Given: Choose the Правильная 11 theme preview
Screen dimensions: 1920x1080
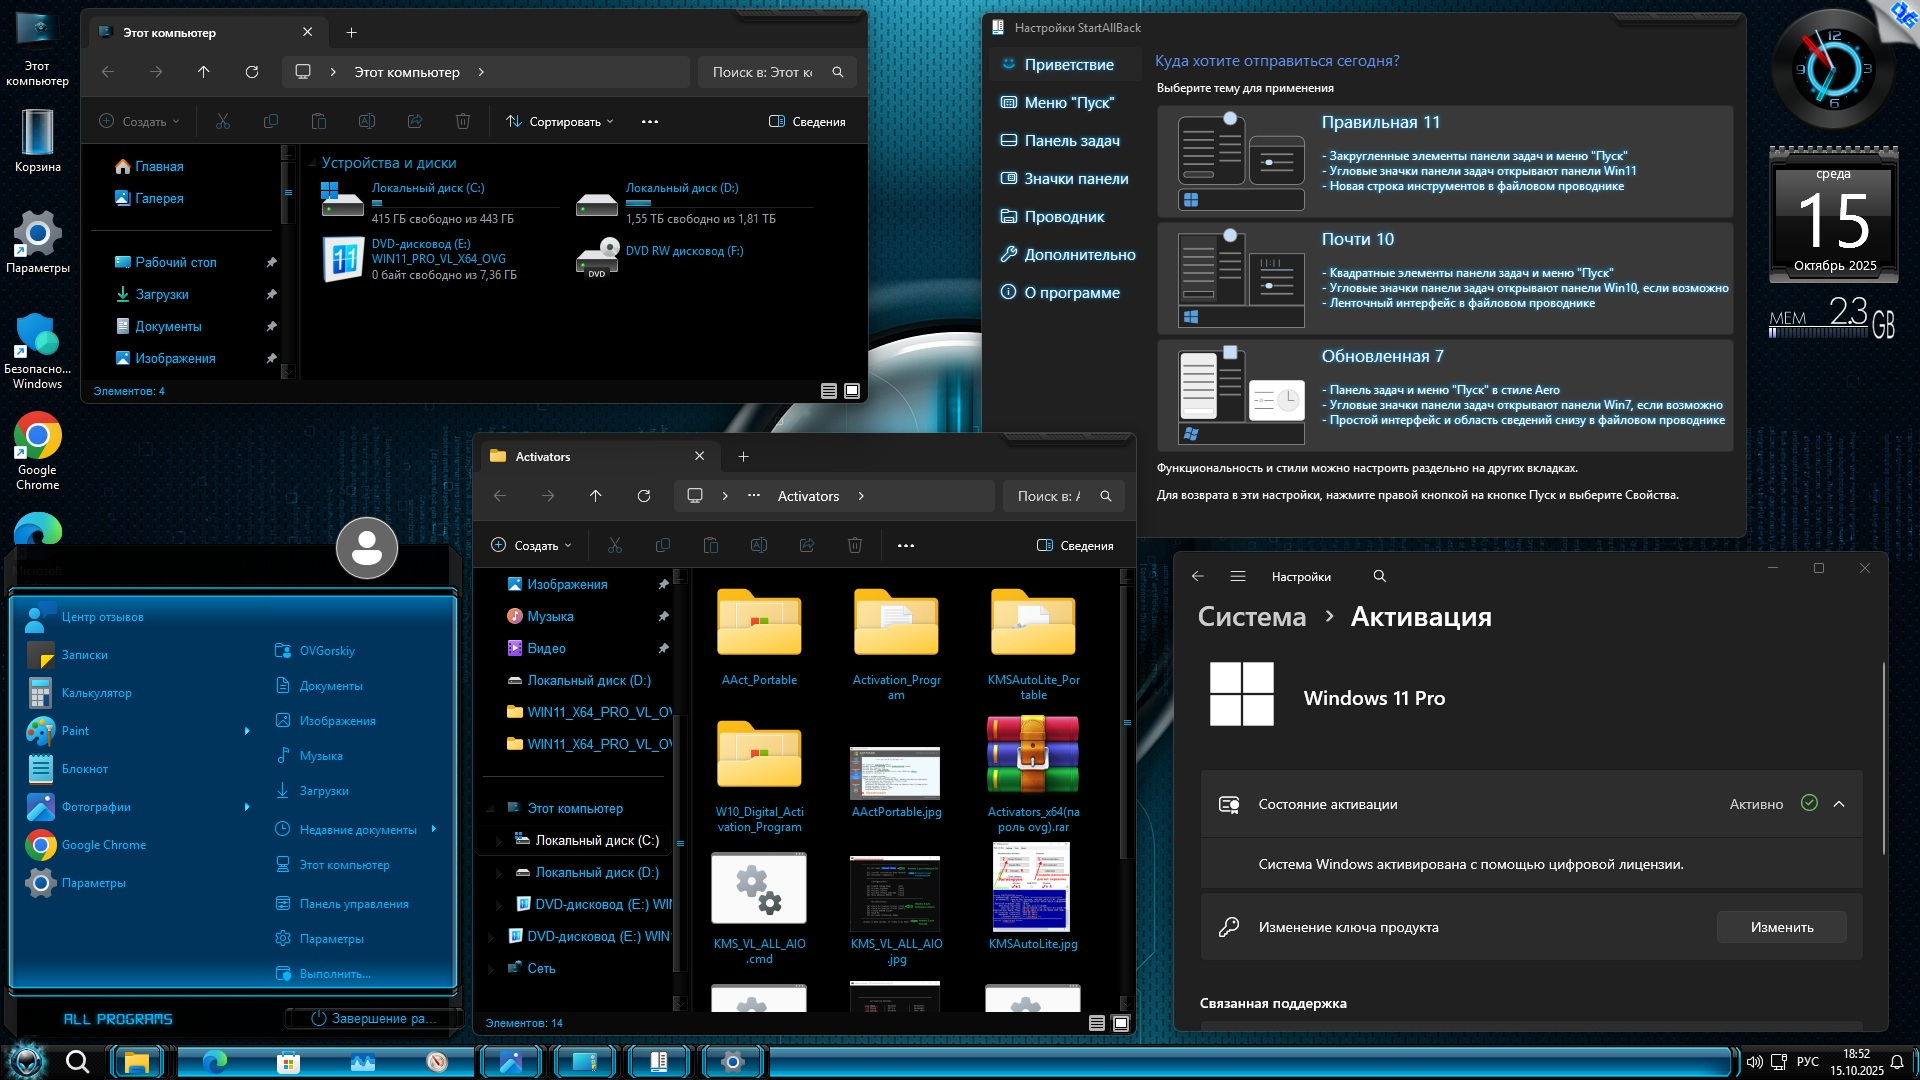Looking at the screenshot, I should [1240, 161].
